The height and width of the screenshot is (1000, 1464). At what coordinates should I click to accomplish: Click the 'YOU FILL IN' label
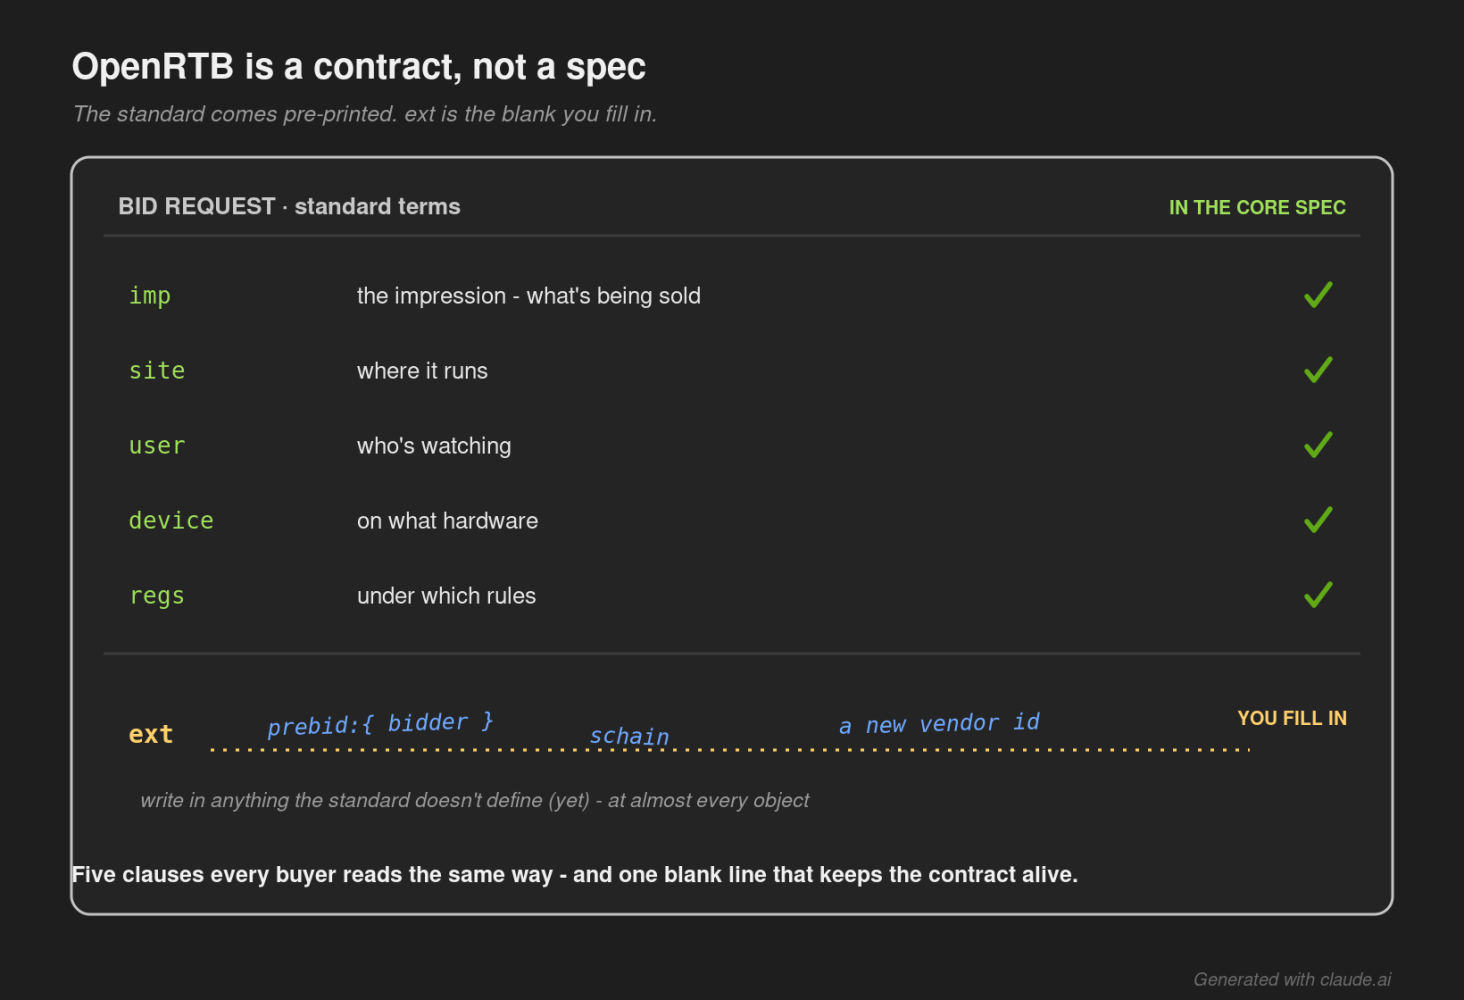tap(1292, 718)
